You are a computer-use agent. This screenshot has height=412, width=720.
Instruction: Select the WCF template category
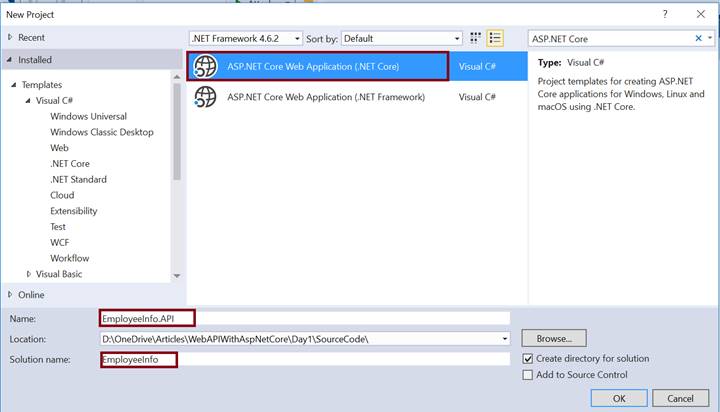[x=60, y=243]
